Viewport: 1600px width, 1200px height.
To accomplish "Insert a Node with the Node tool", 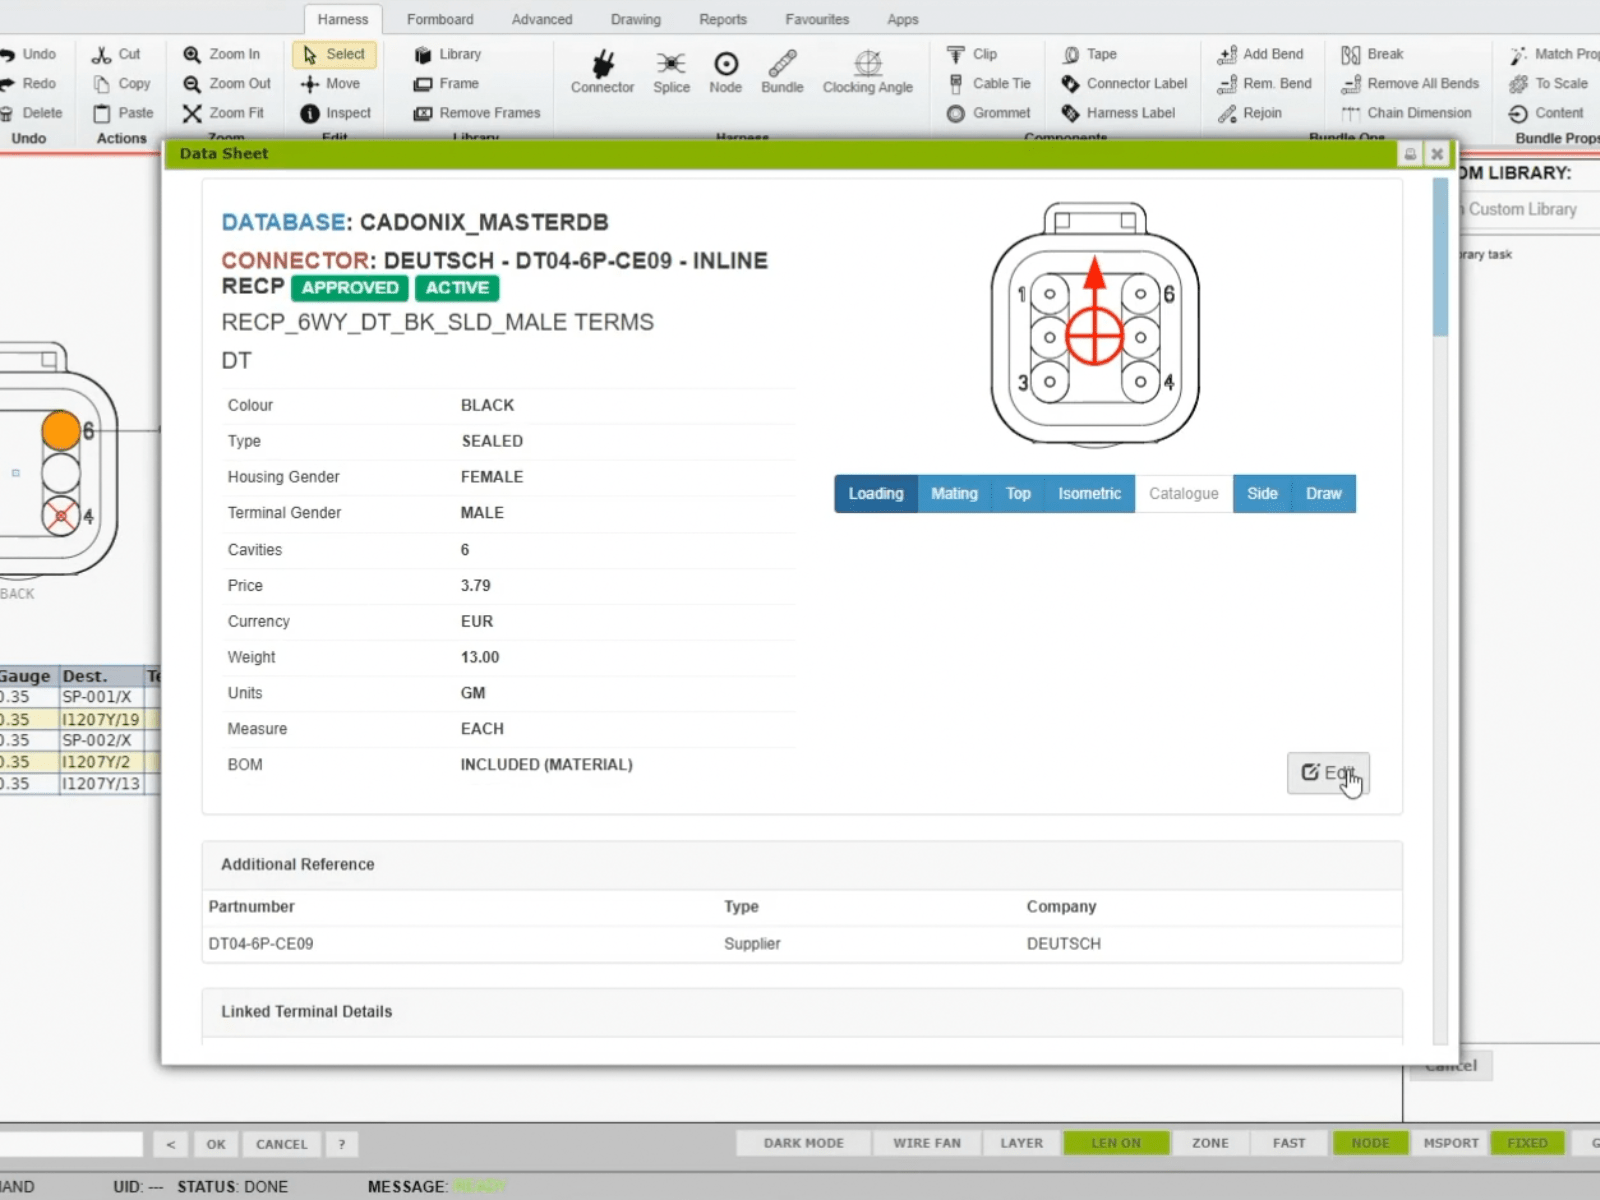I will [x=725, y=70].
